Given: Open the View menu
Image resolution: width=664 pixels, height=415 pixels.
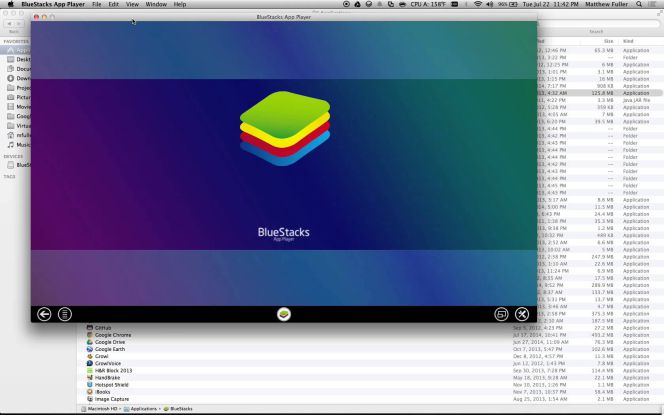Looking at the screenshot, I should pyautogui.click(x=132, y=4).
